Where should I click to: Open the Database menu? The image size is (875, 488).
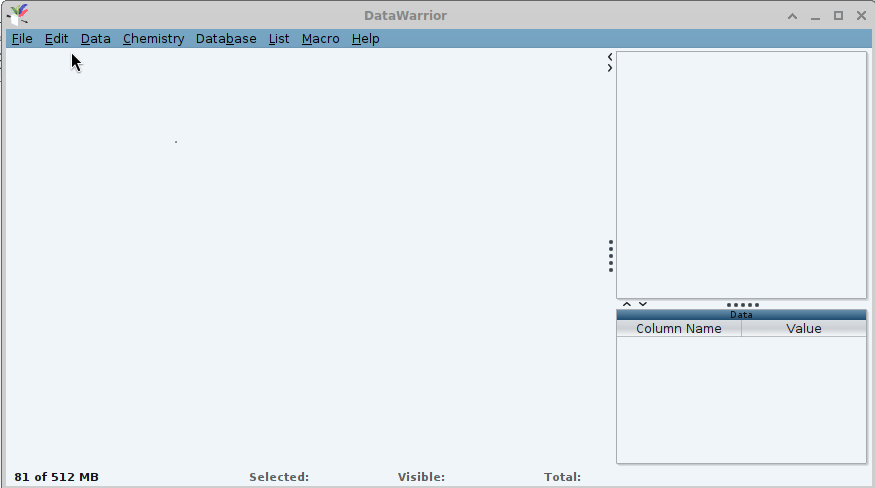click(x=226, y=39)
